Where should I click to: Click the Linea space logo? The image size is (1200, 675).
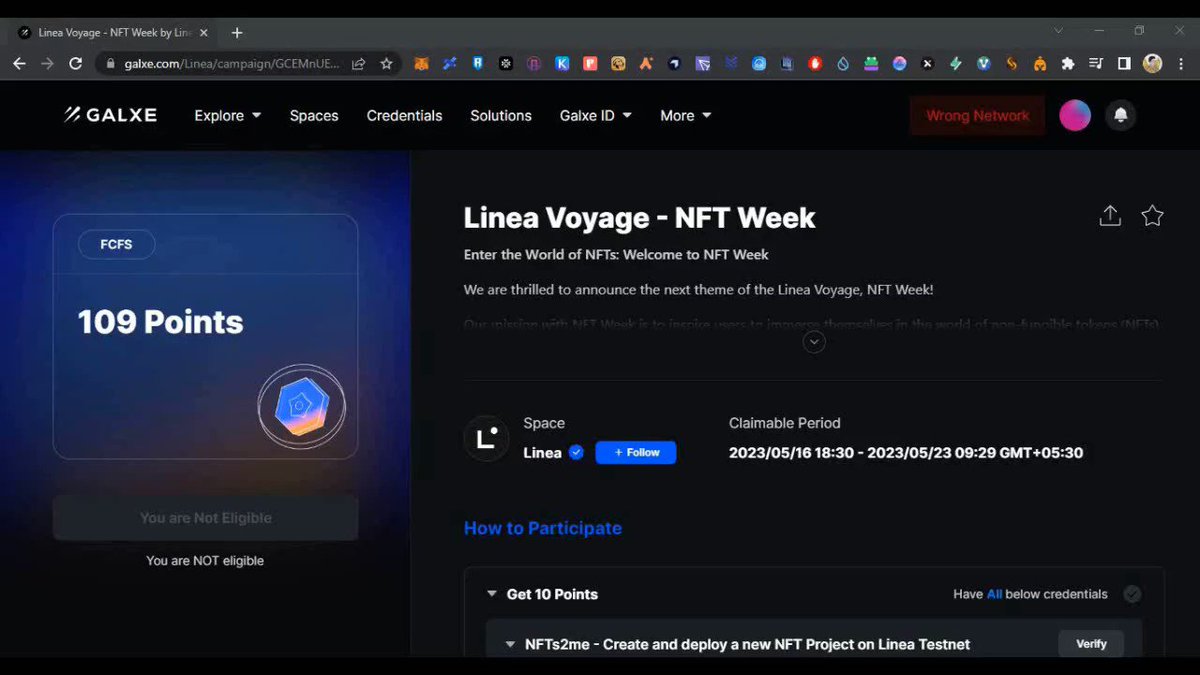pos(487,439)
